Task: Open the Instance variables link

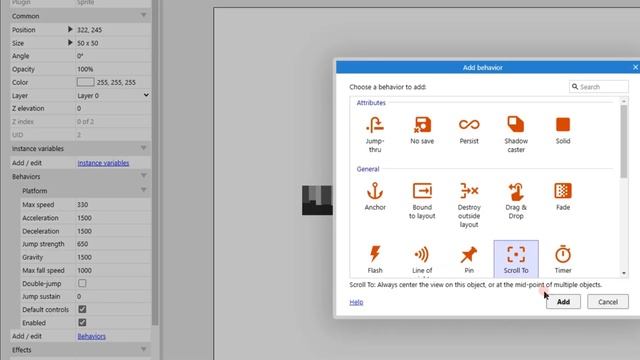Action: tap(103, 163)
